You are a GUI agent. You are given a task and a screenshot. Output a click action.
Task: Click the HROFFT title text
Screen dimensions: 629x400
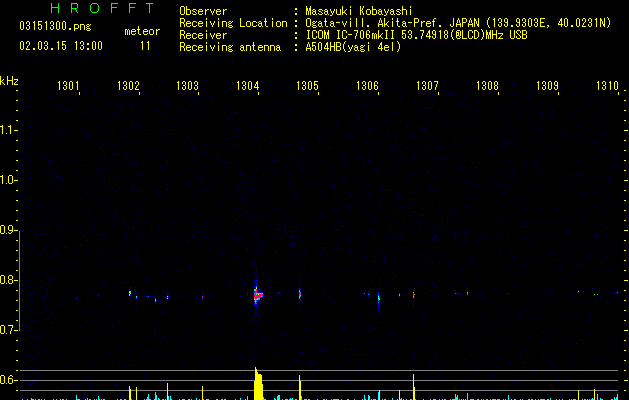tap(103, 8)
